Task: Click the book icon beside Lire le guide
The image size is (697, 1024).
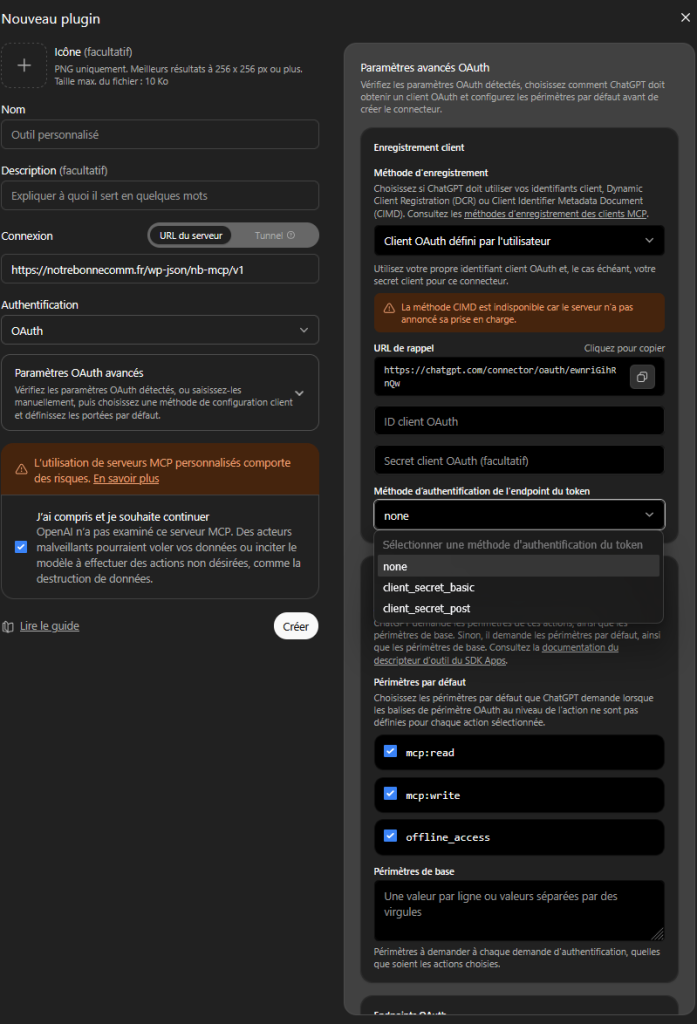Action: coord(8,626)
